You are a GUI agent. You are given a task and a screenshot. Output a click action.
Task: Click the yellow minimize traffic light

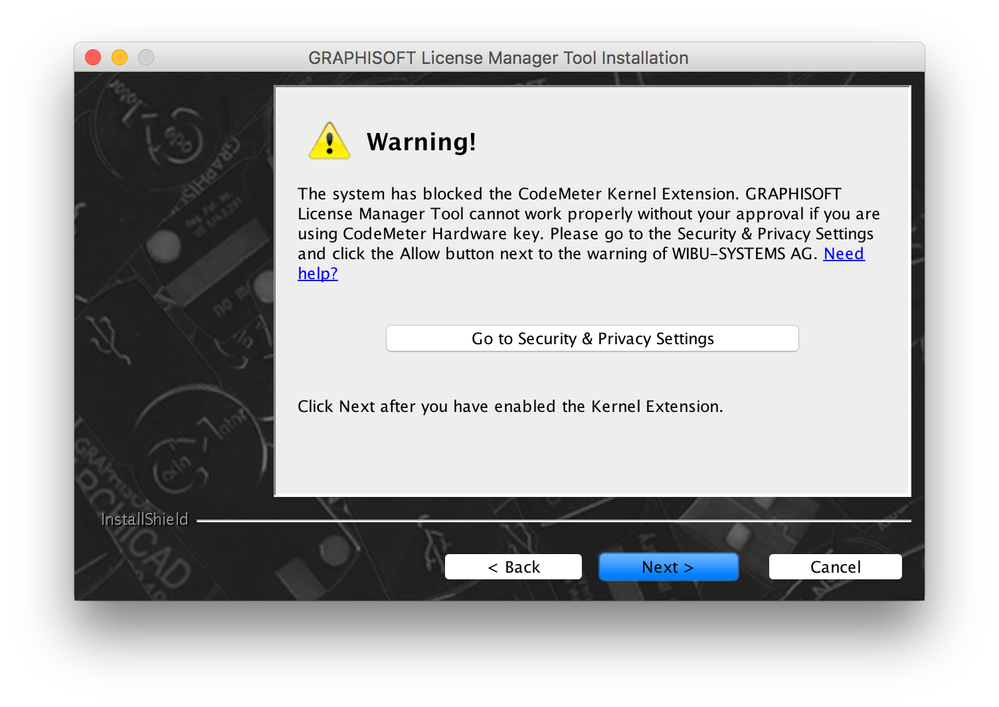pyautogui.click(x=119, y=58)
